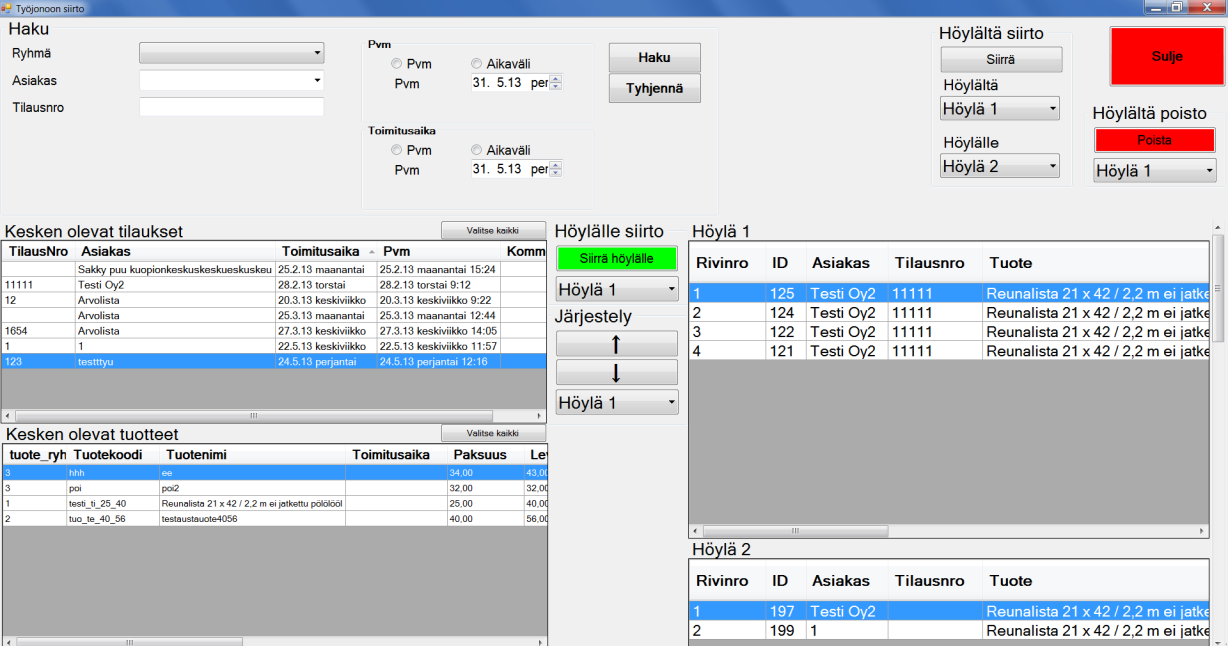This screenshot has height=646, width=1228.
Task: Open Järjestely Höylä 1 dropdown
Action: click(616, 403)
